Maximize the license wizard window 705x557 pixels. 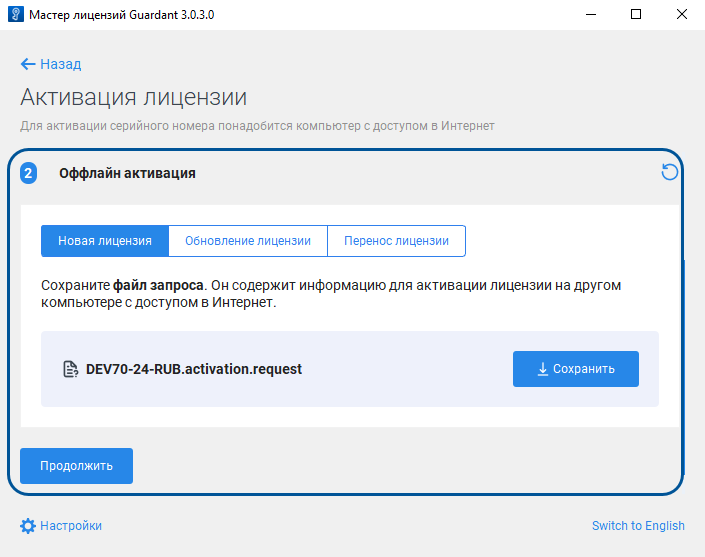[636, 15]
